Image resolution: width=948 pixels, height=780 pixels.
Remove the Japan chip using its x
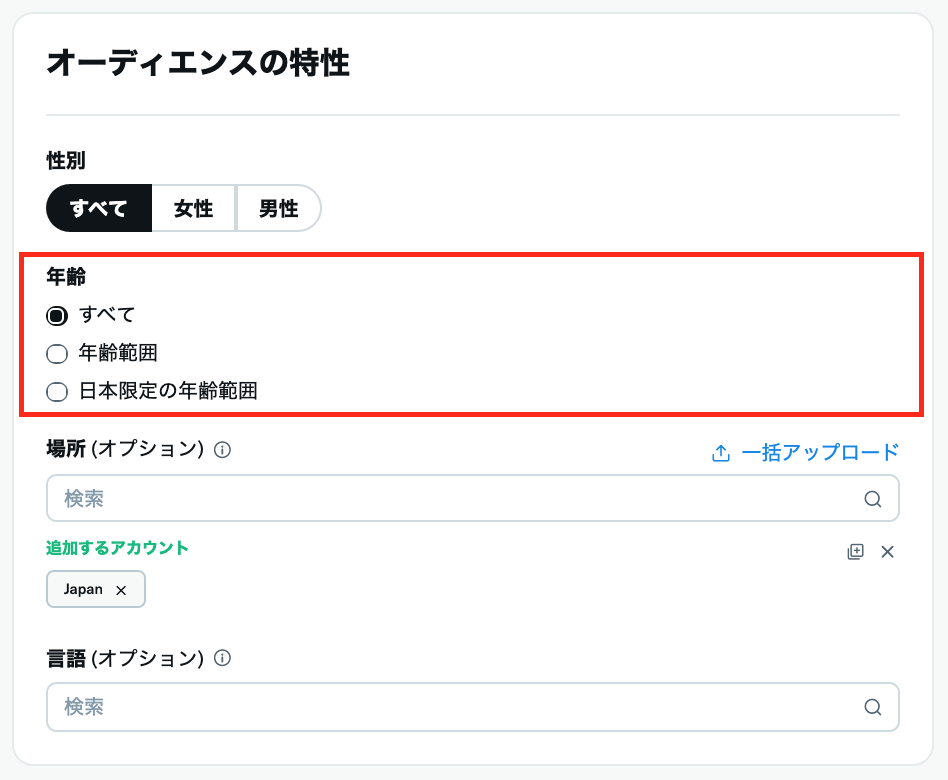point(121,590)
